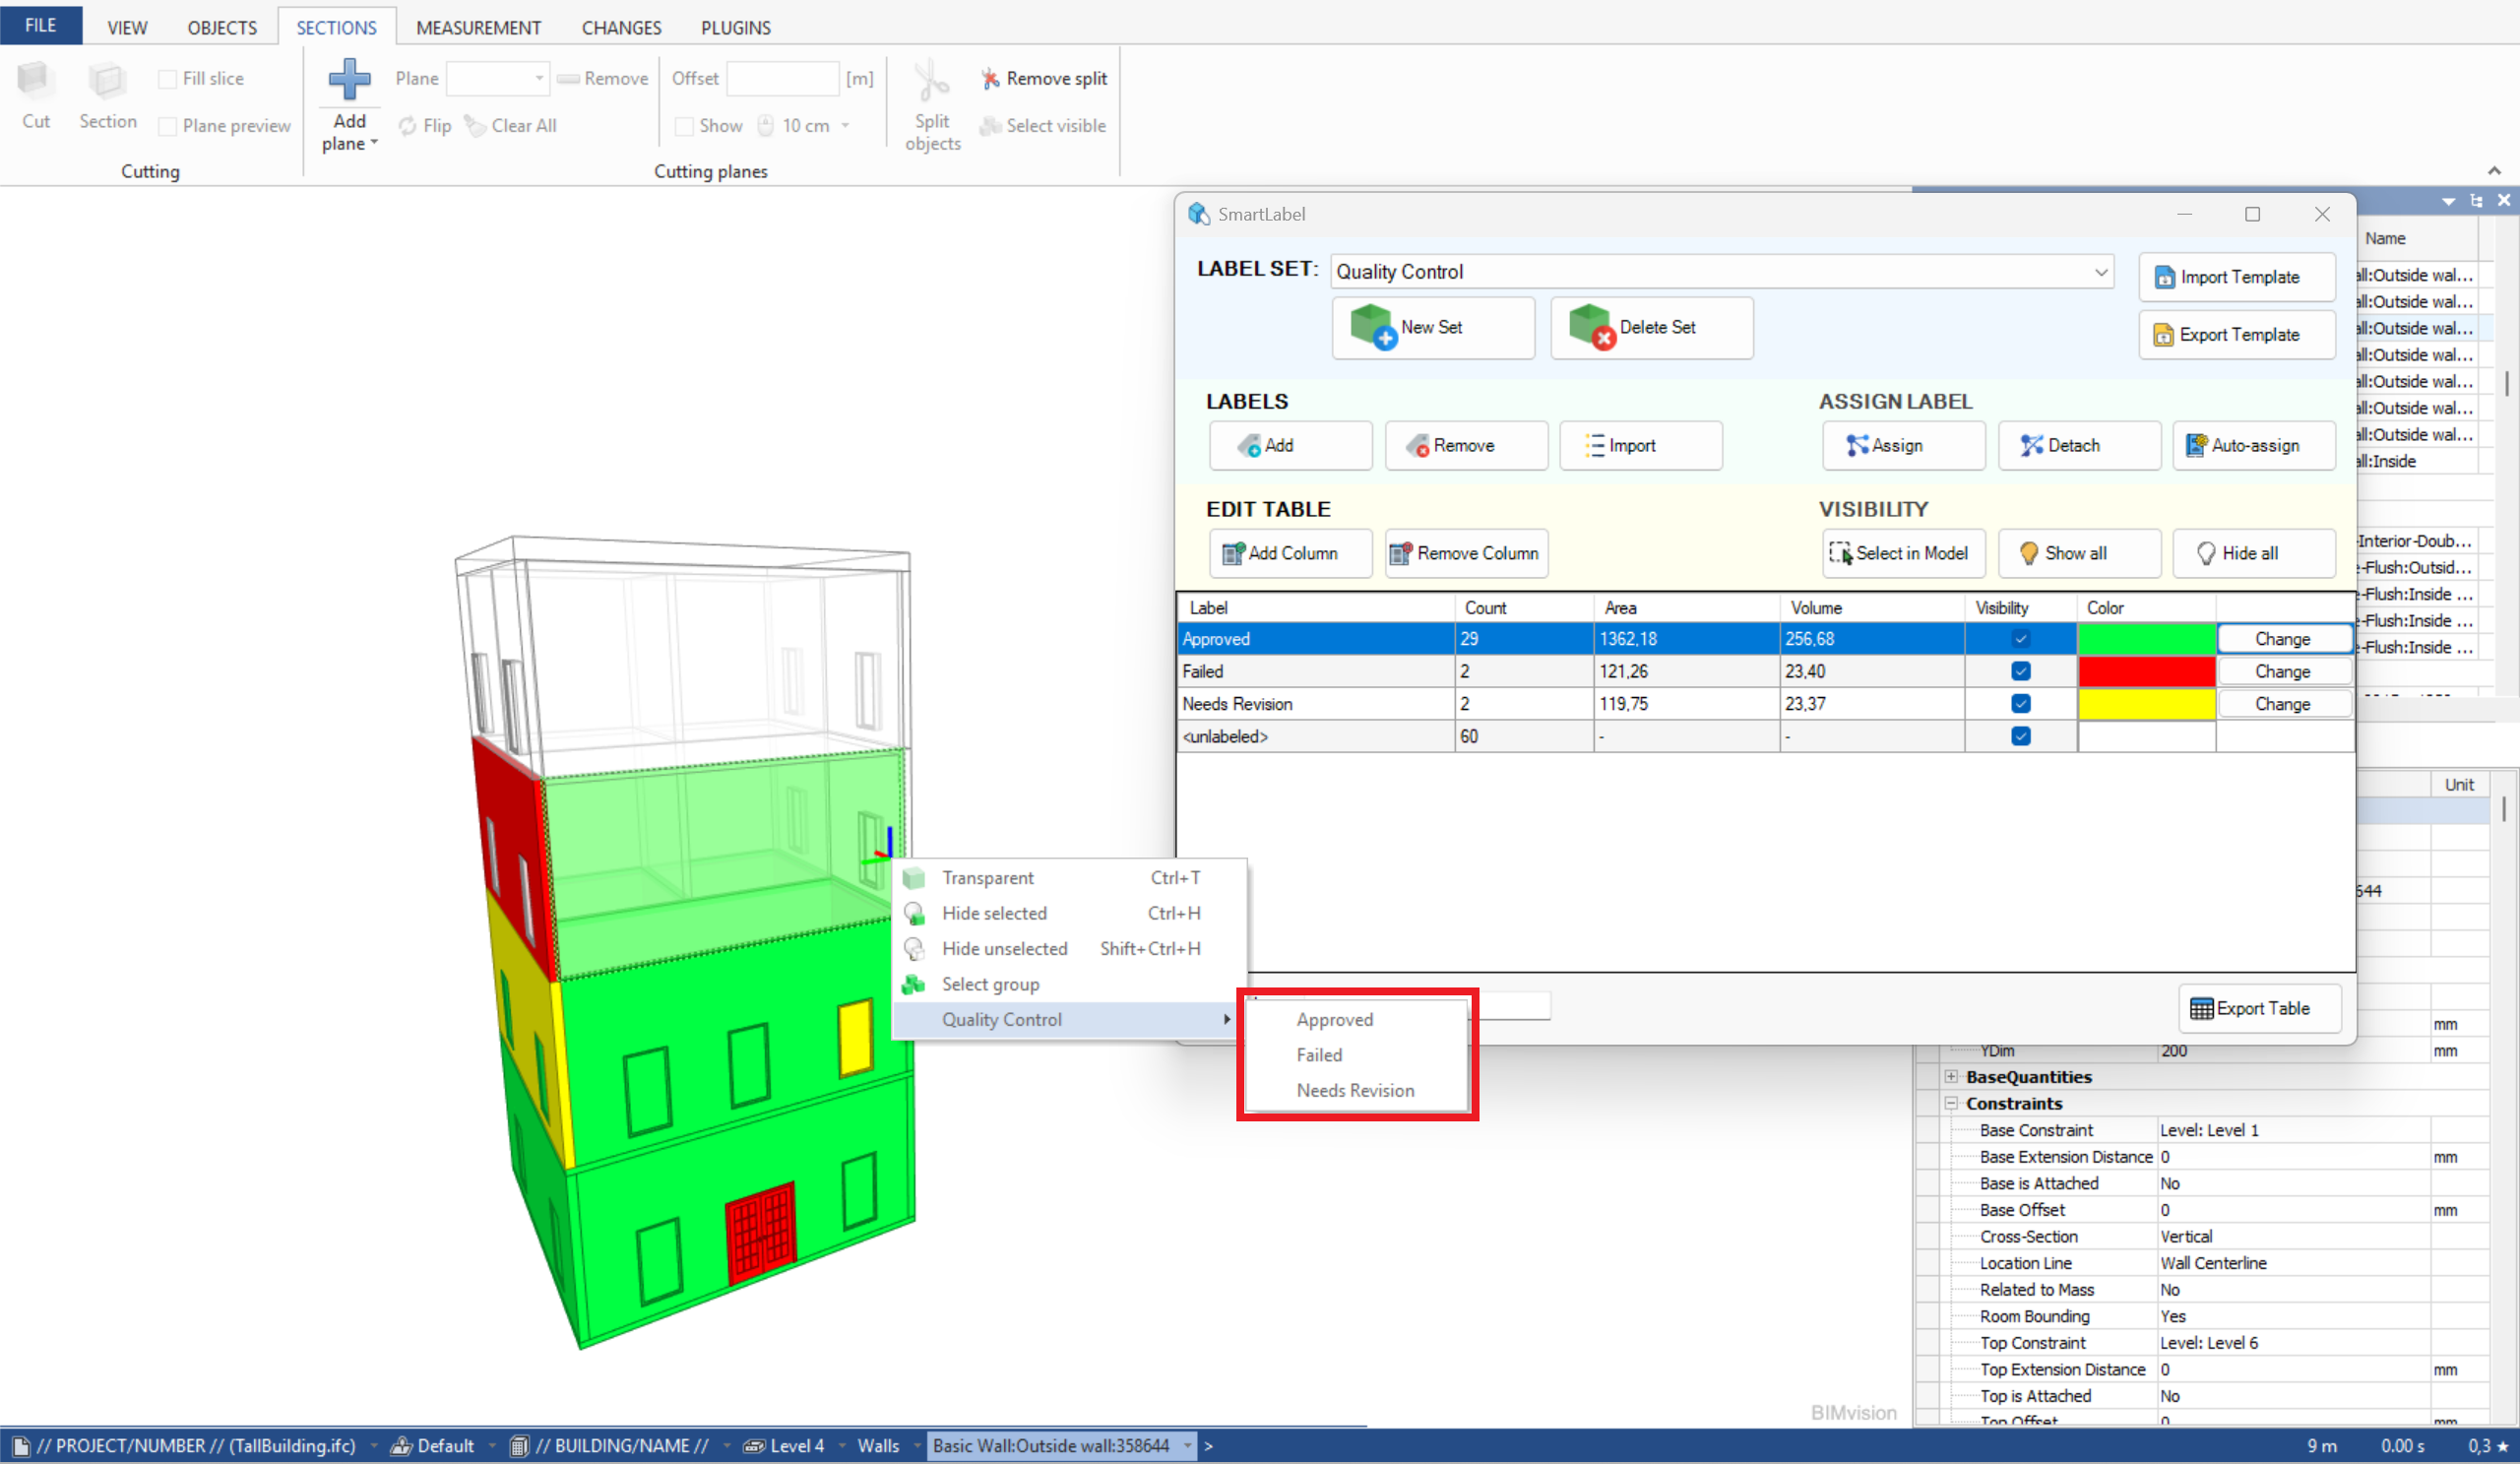Toggle visibility for unlabeled row

click(x=2021, y=736)
